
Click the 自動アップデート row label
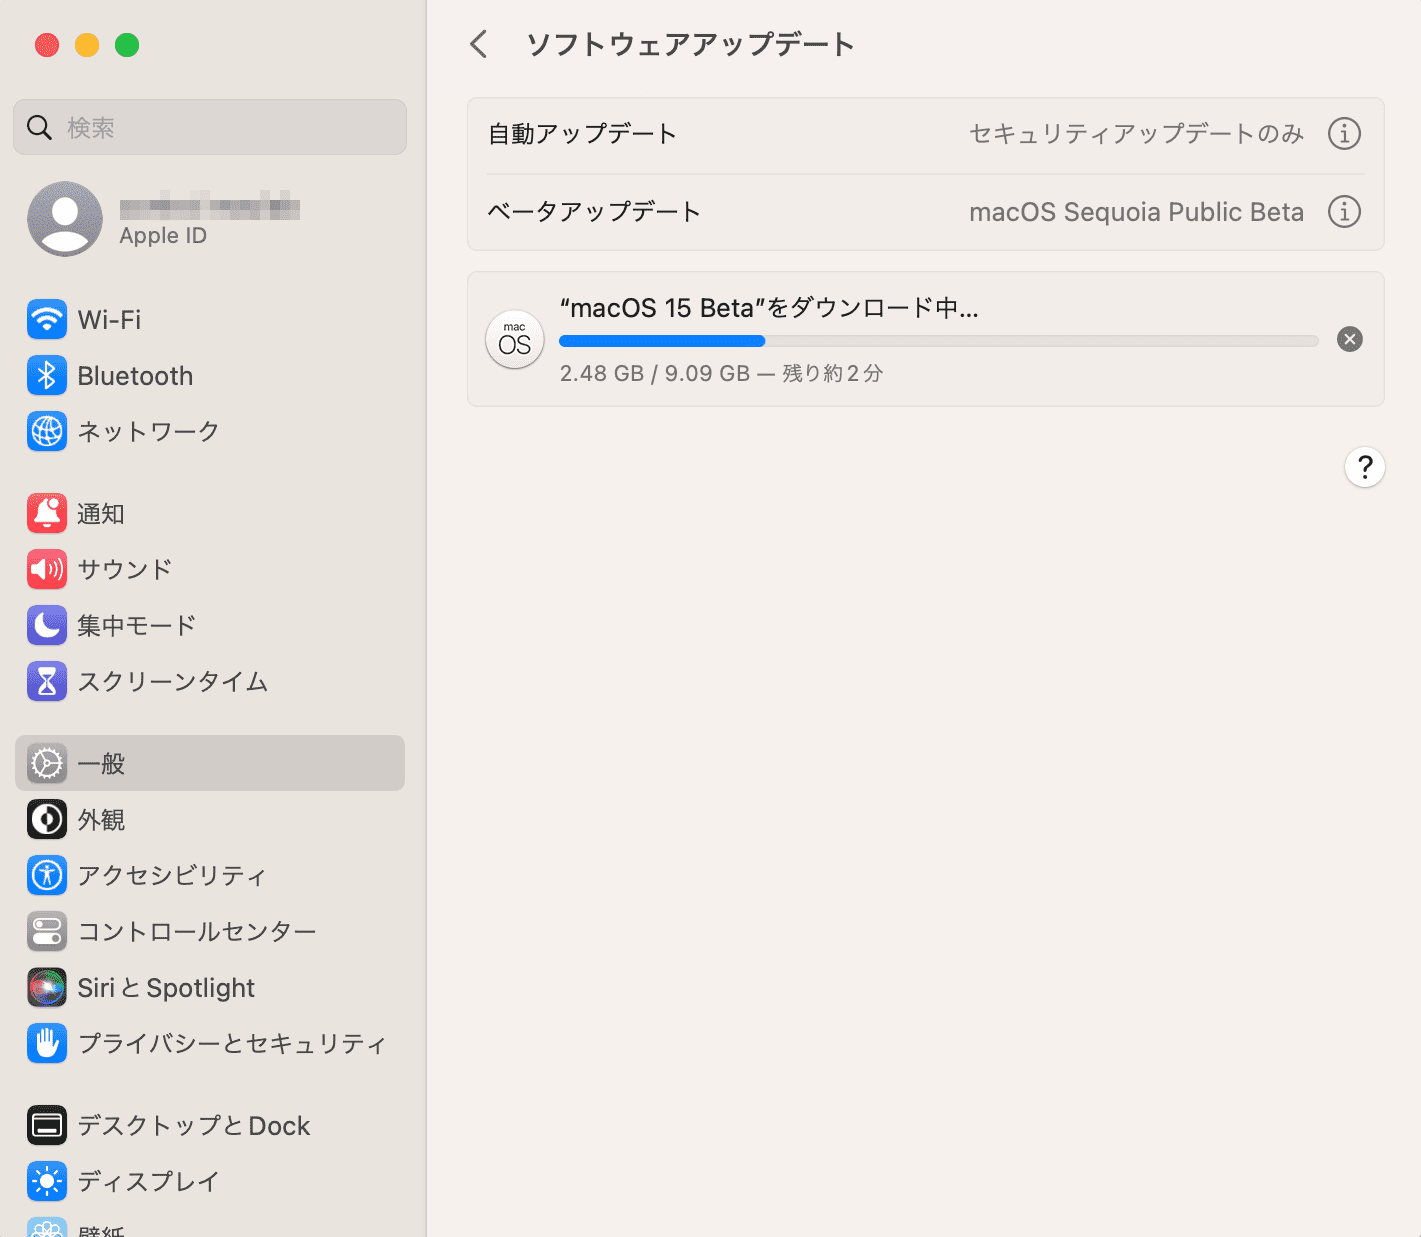[x=582, y=133]
